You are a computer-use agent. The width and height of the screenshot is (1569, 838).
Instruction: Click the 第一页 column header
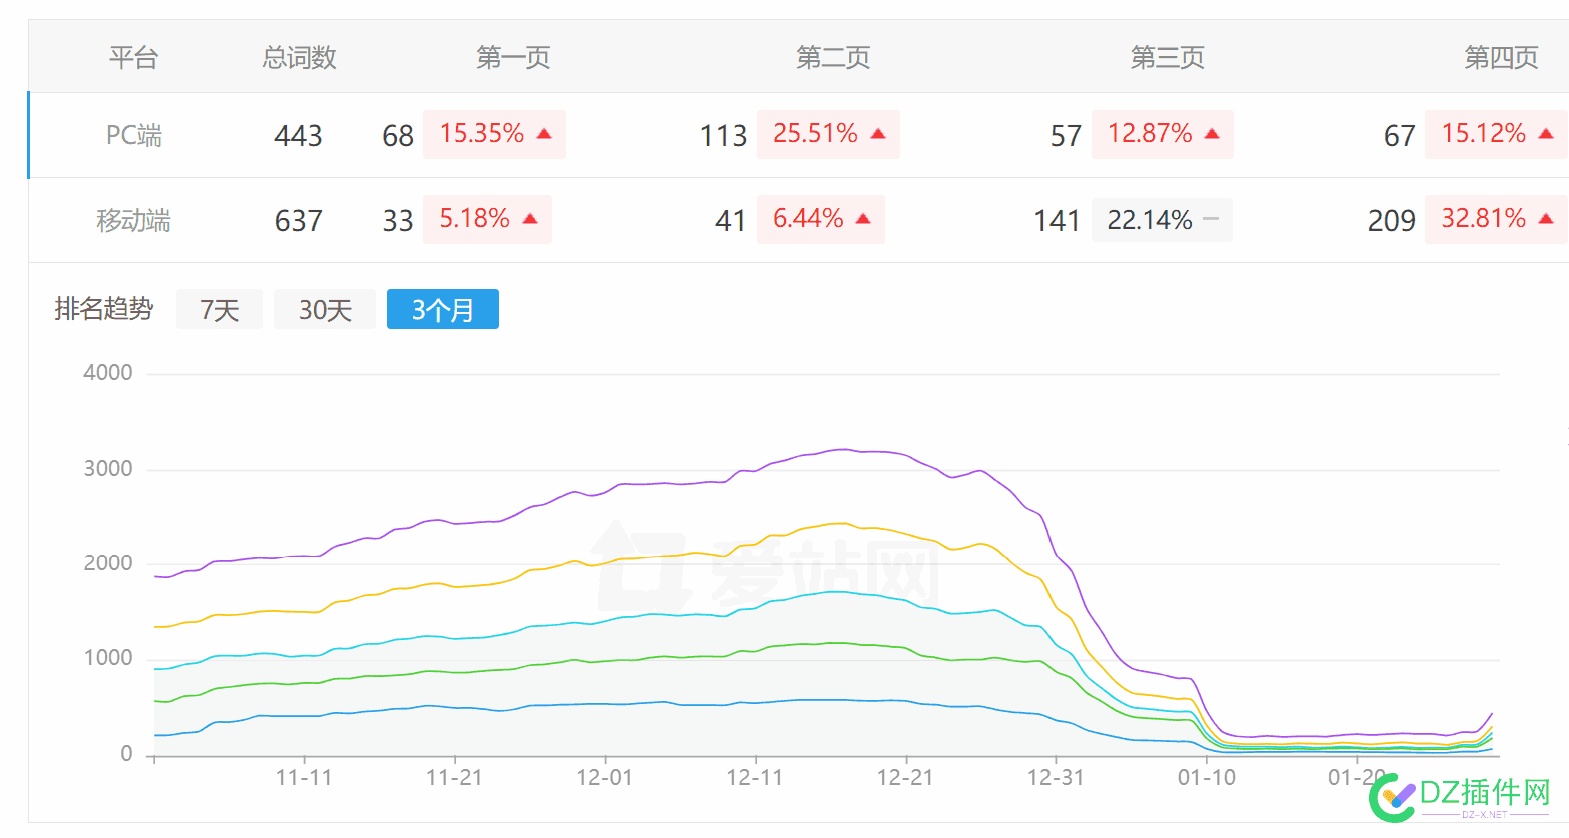pos(514,57)
